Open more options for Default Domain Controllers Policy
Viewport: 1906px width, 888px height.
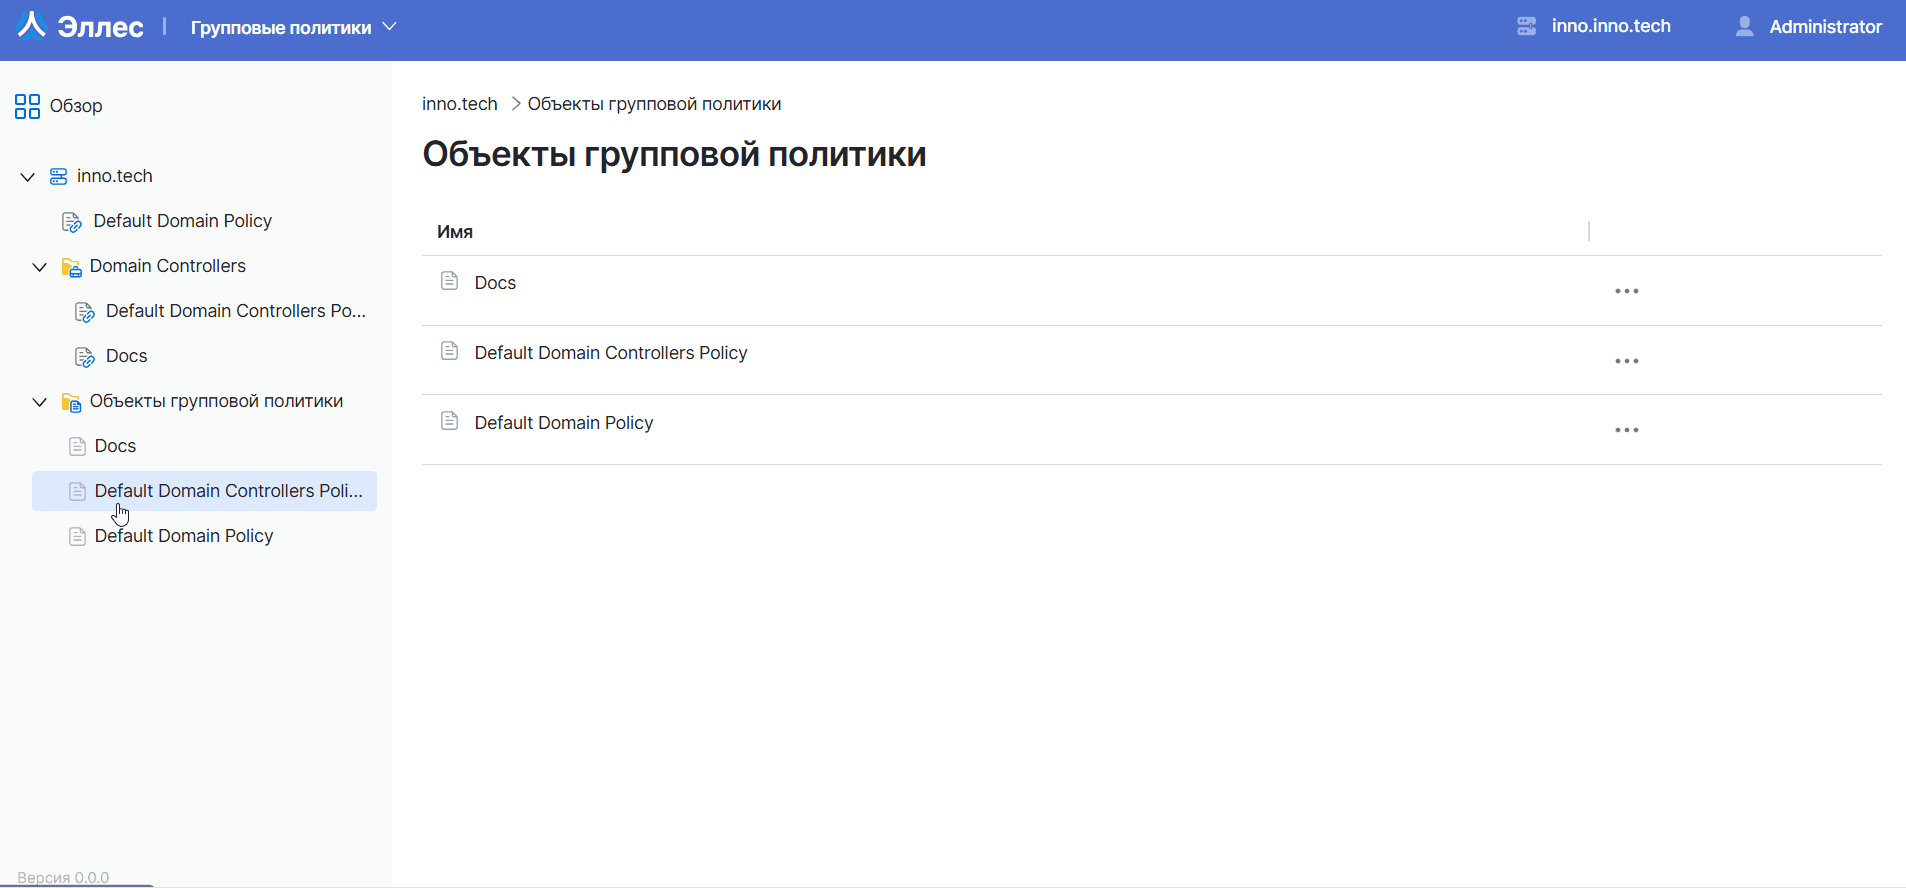click(1626, 361)
